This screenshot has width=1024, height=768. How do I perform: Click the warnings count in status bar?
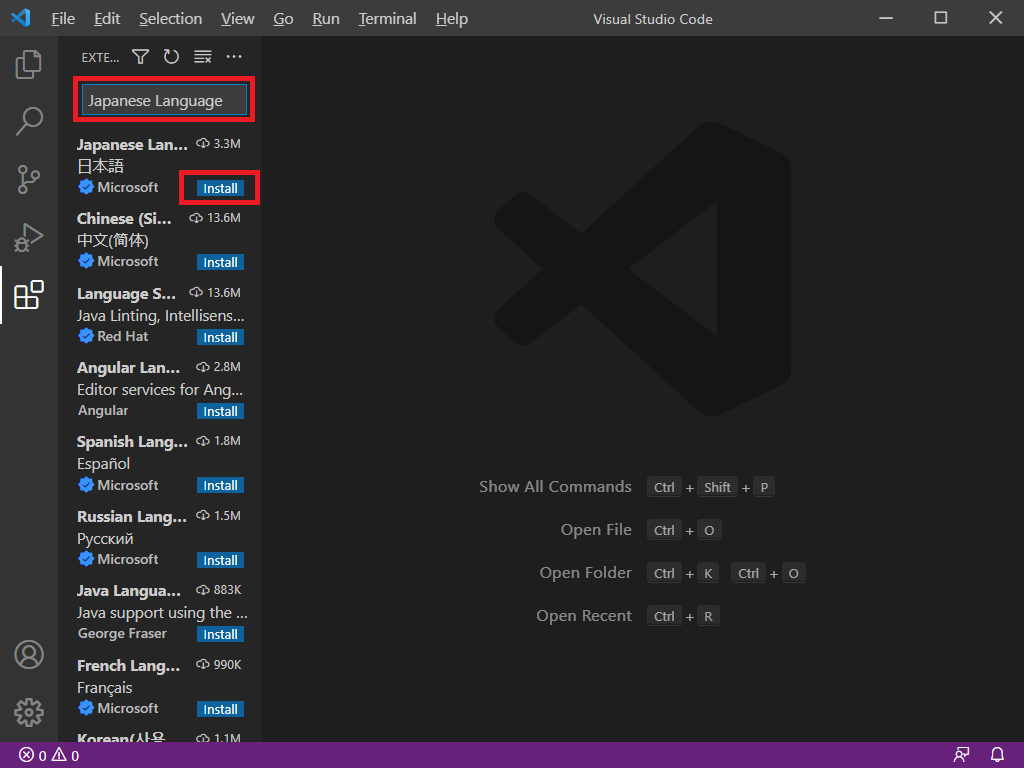click(x=65, y=756)
